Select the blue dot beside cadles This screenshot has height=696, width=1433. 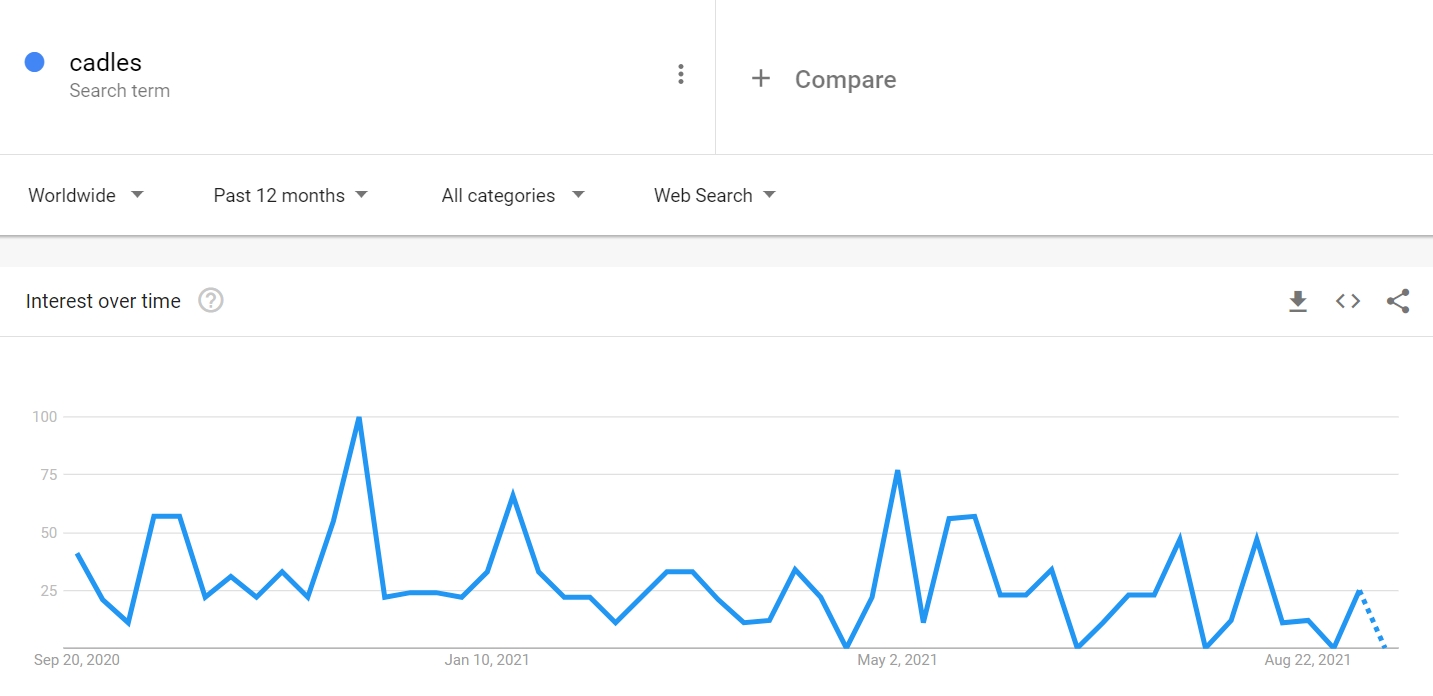(x=36, y=62)
